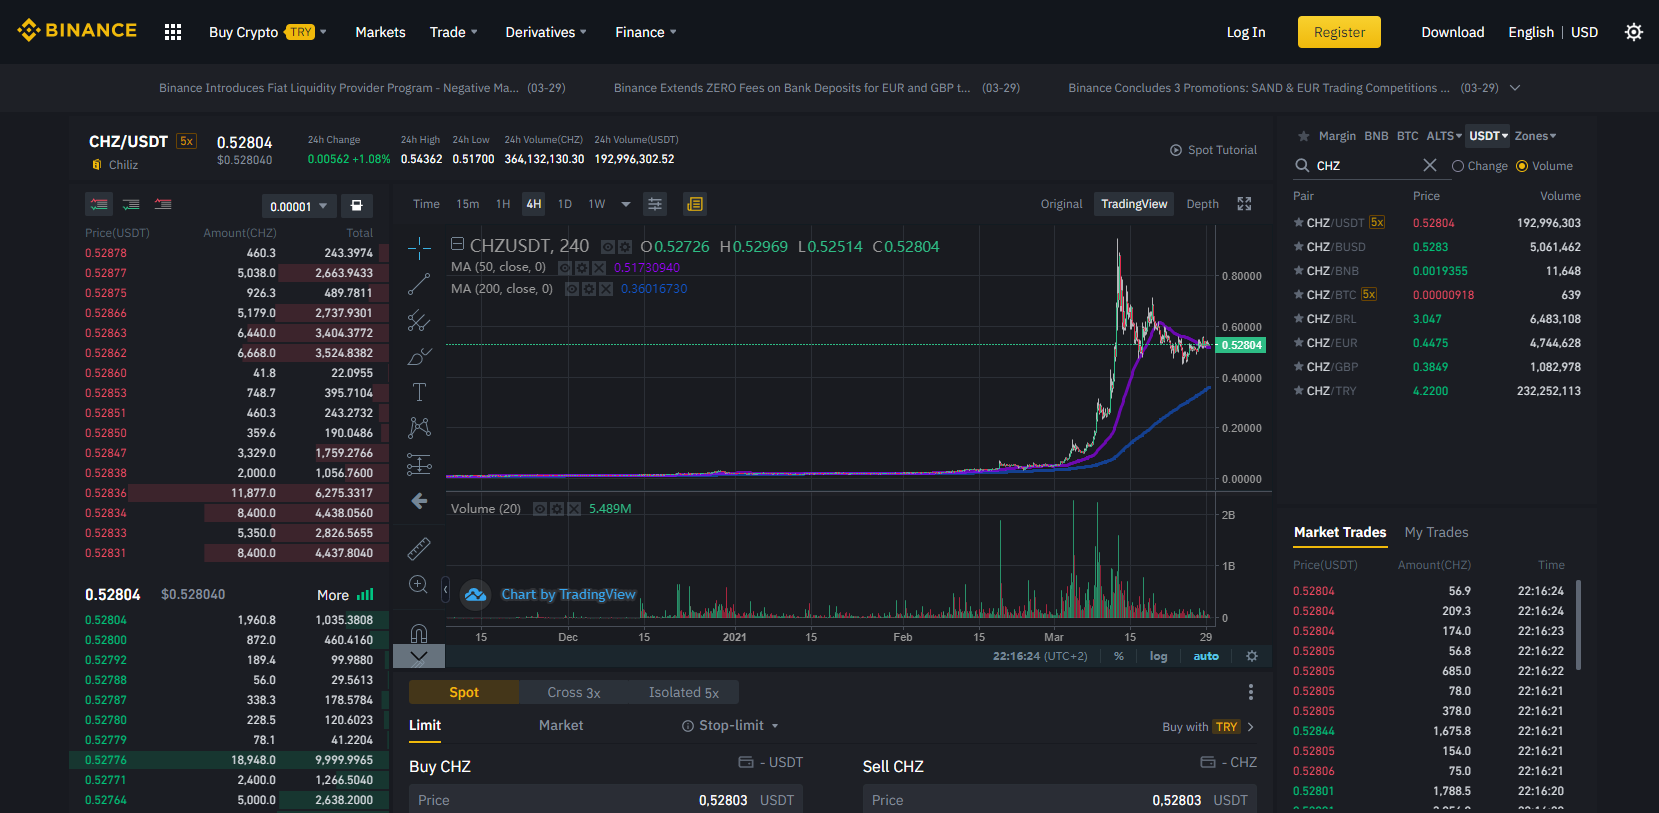Select the crosshair cursor tool
Image resolution: width=1659 pixels, height=813 pixels.
419,248
